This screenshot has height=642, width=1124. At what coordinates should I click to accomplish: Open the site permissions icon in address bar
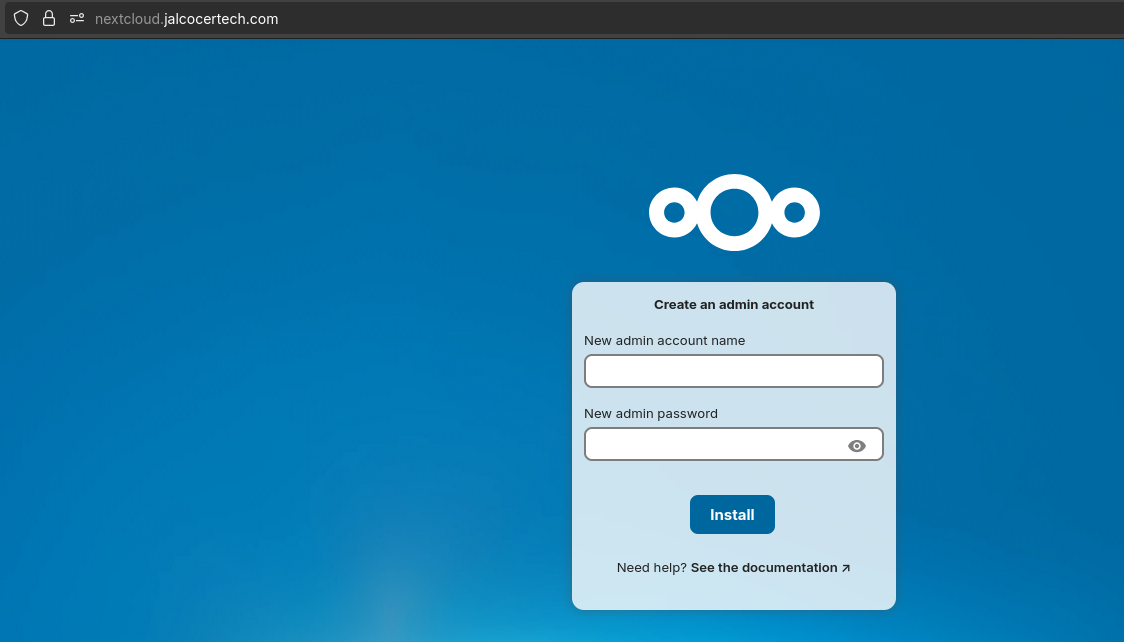(77, 19)
